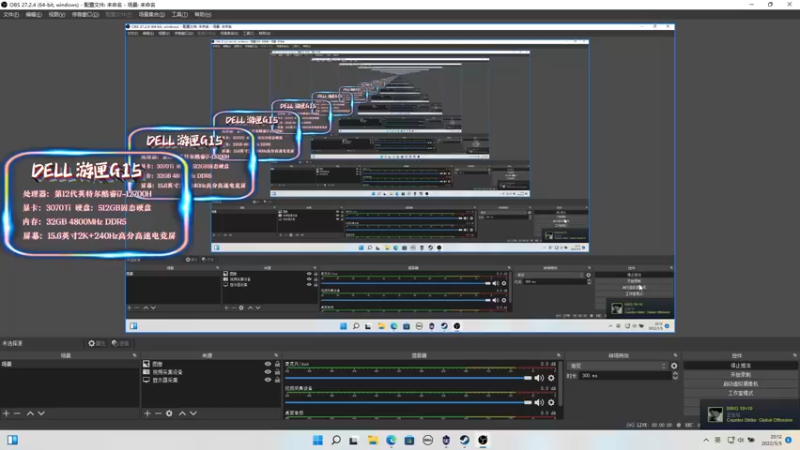This screenshot has height=450, width=800.
Task: Move the scene up in the Scenes panel
Action: point(30,413)
